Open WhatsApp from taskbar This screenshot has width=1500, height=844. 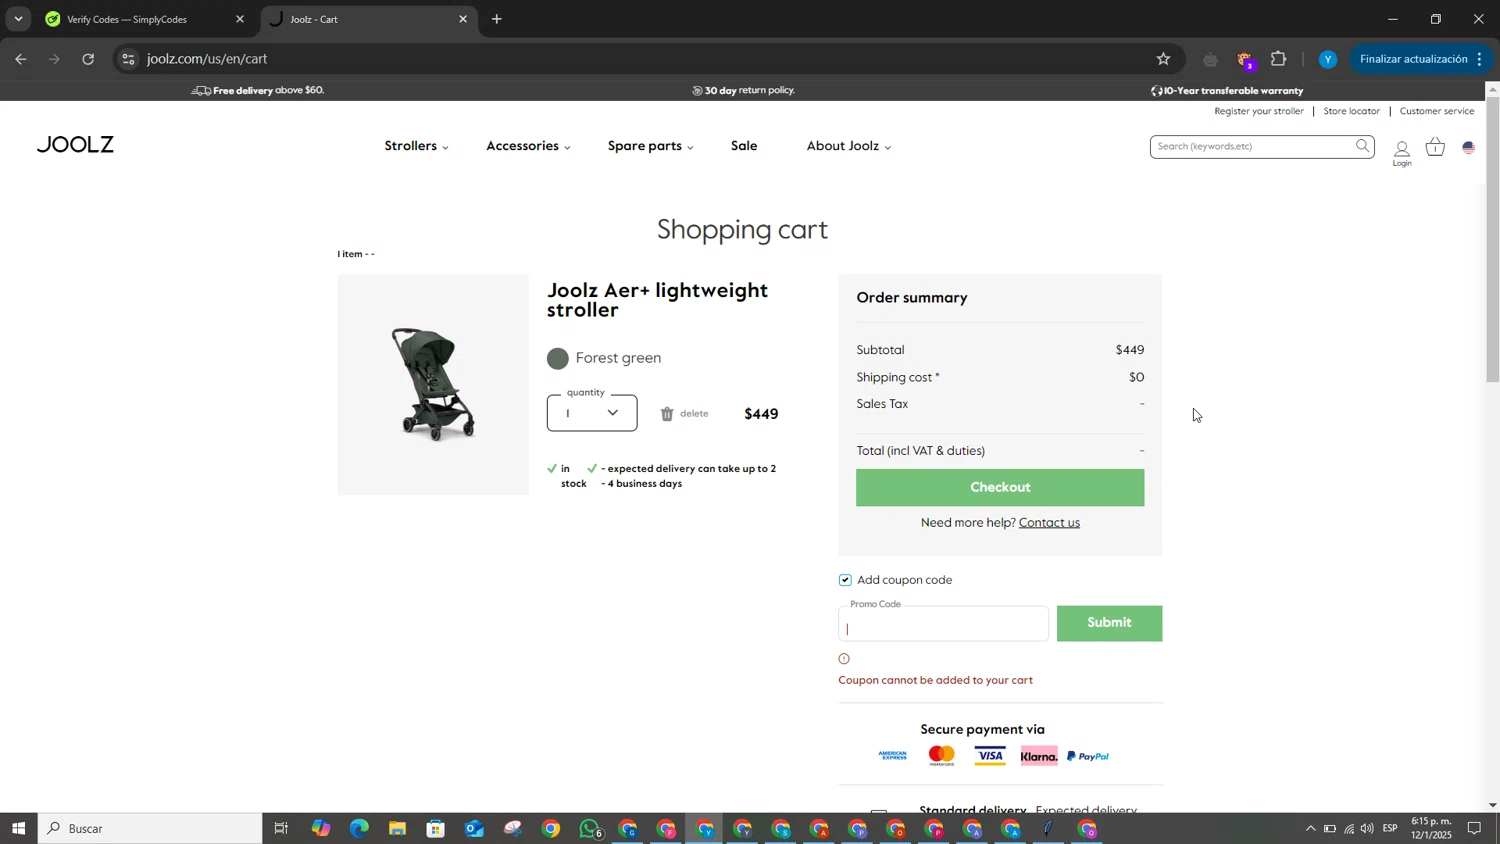(x=590, y=829)
